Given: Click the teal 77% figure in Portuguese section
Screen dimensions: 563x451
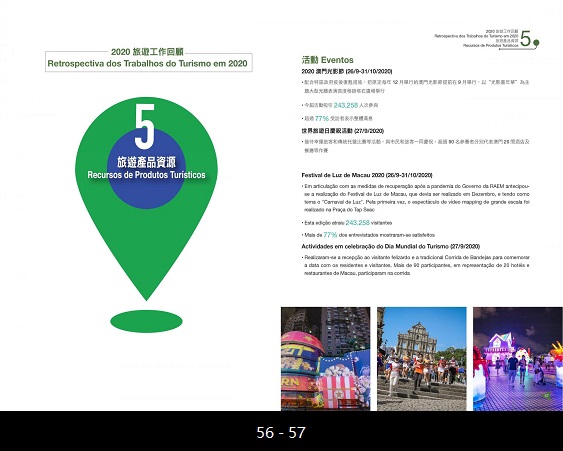Looking at the screenshot, I should (x=330, y=235).
